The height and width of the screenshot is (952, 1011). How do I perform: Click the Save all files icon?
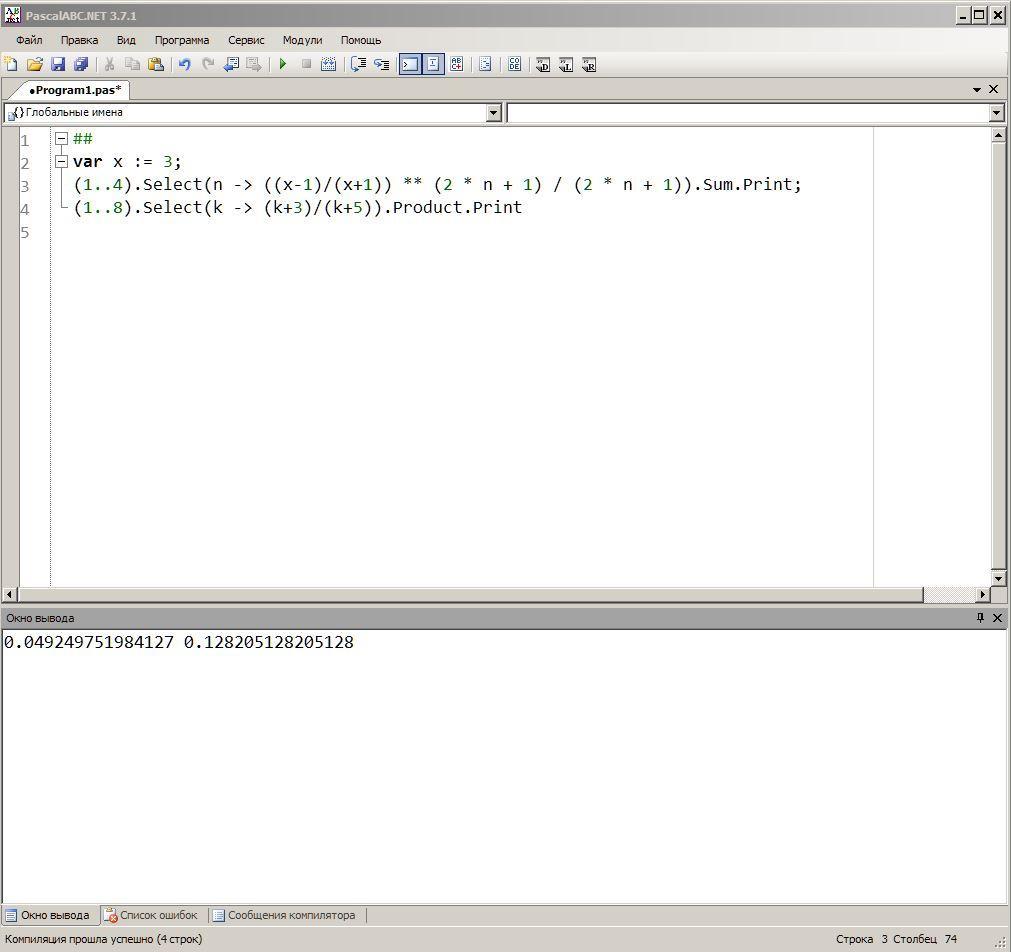(81, 65)
